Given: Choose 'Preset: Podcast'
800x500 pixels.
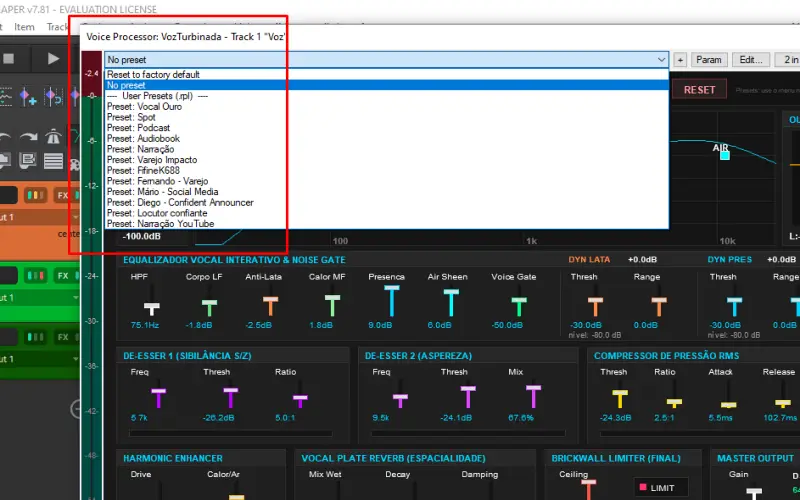Looking at the screenshot, I should click(386, 128).
